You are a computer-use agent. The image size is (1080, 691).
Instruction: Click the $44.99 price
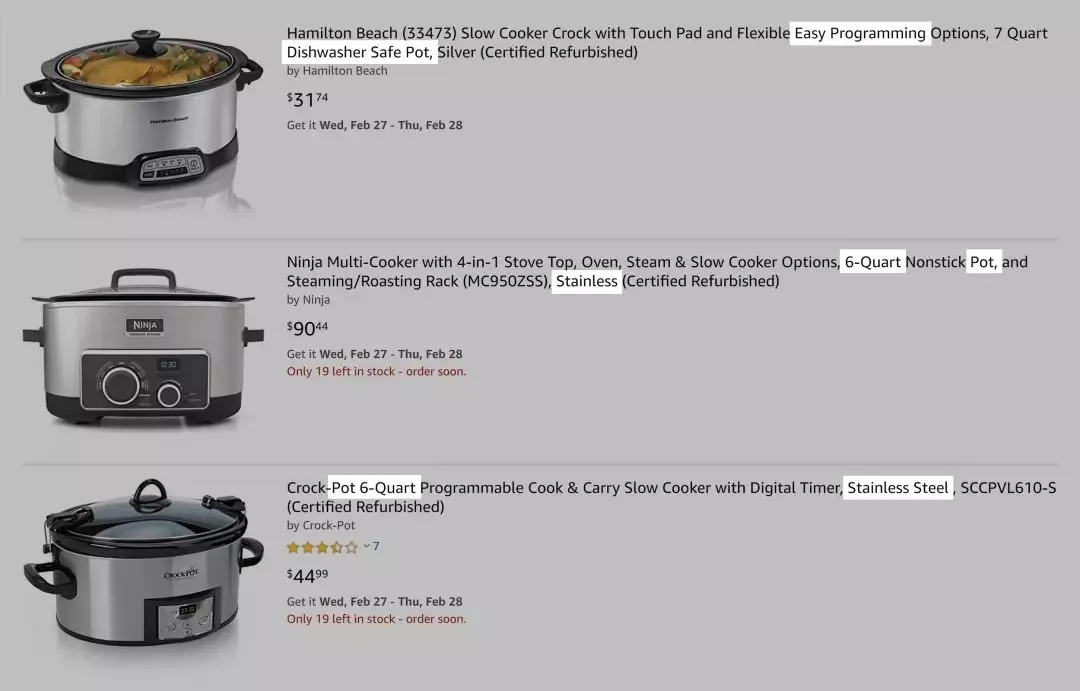tap(307, 575)
